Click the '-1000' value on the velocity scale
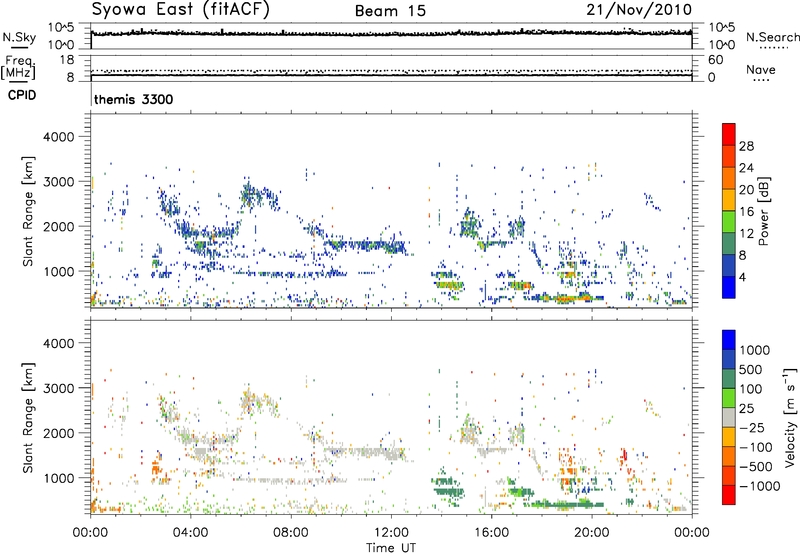Viewport: 800px width, 554px height. pos(760,486)
